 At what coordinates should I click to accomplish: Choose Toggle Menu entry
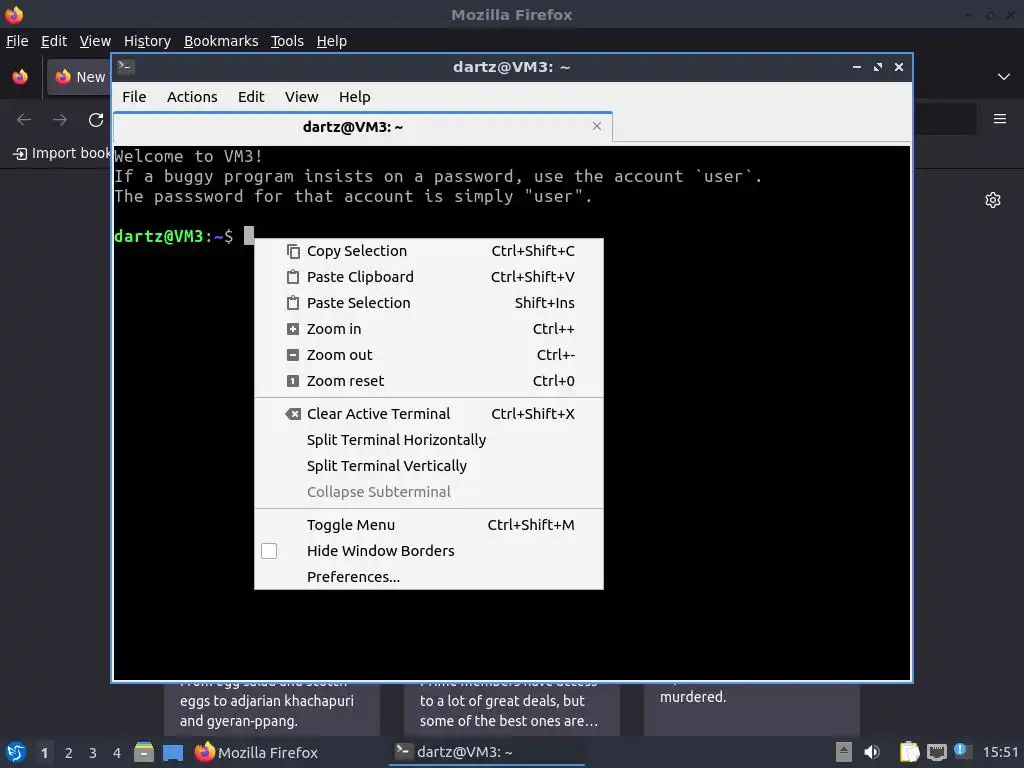coord(428,525)
